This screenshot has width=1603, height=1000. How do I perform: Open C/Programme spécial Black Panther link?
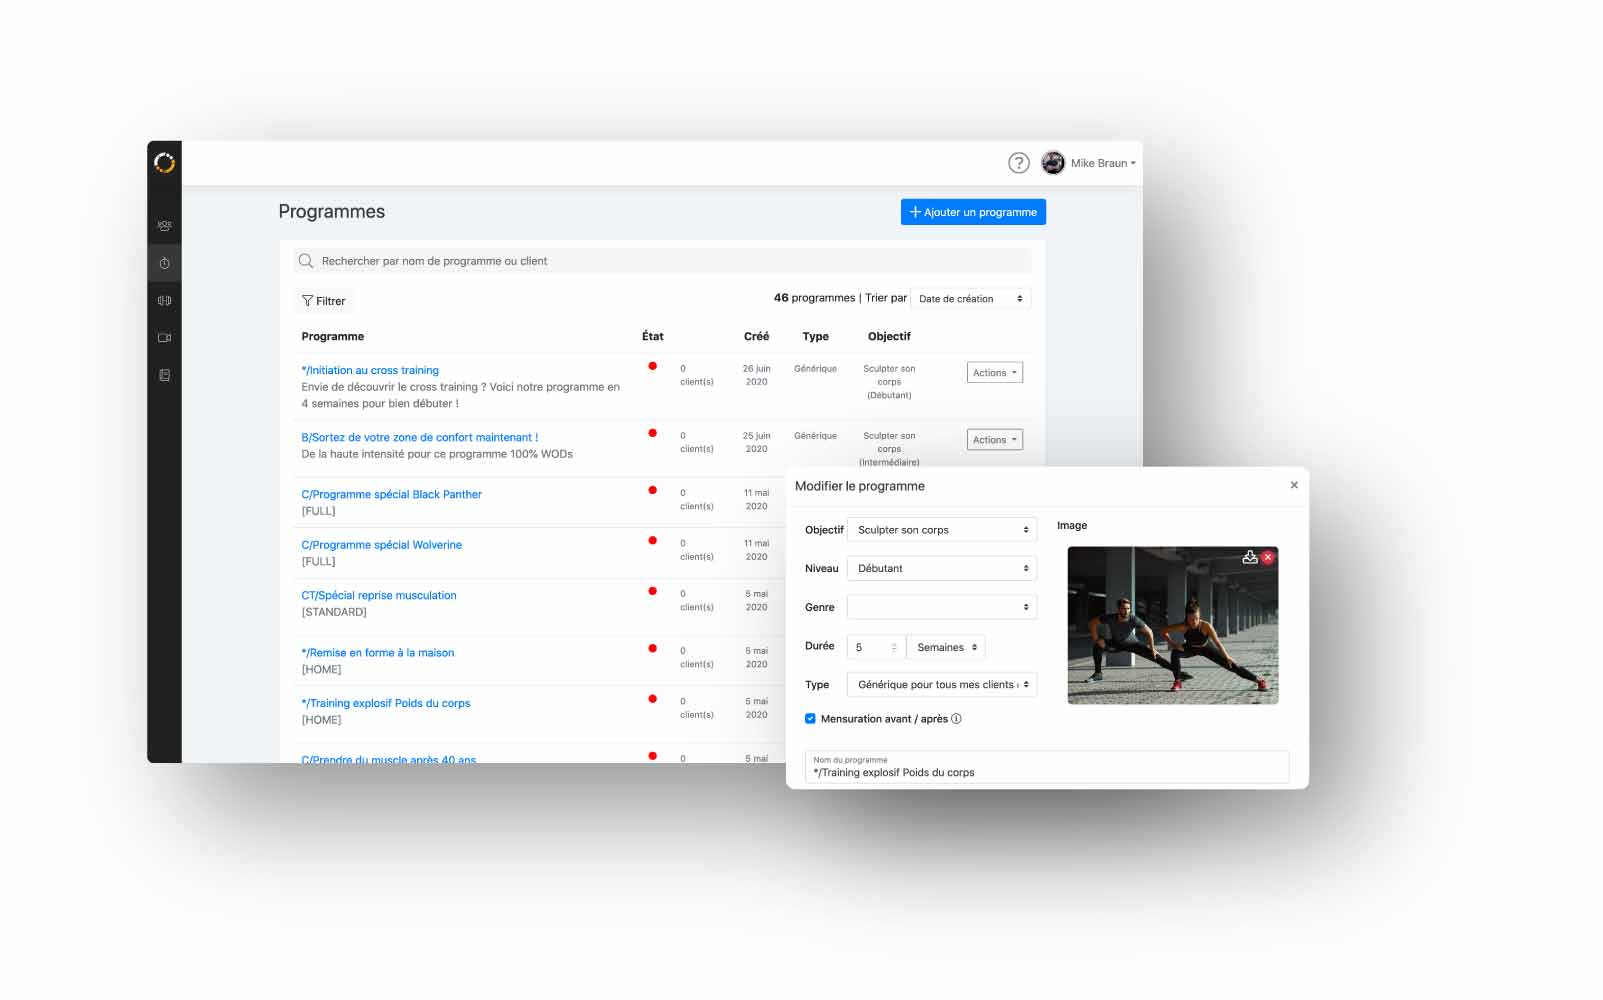[x=391, y=494]
